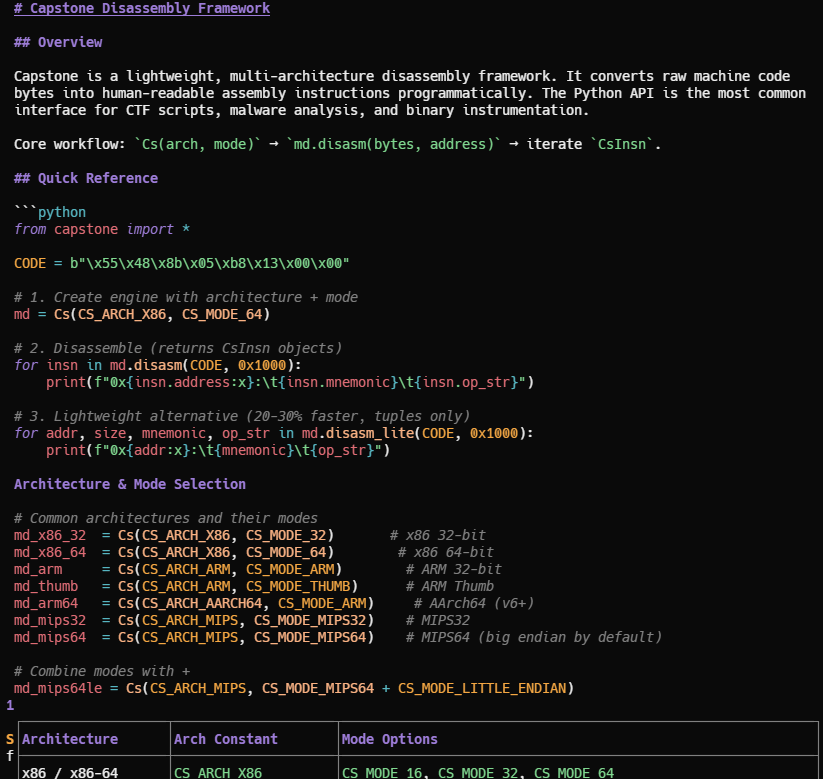Click the '## Quick Reference' heading
The image size is (823, 779).
pos(86,178)
